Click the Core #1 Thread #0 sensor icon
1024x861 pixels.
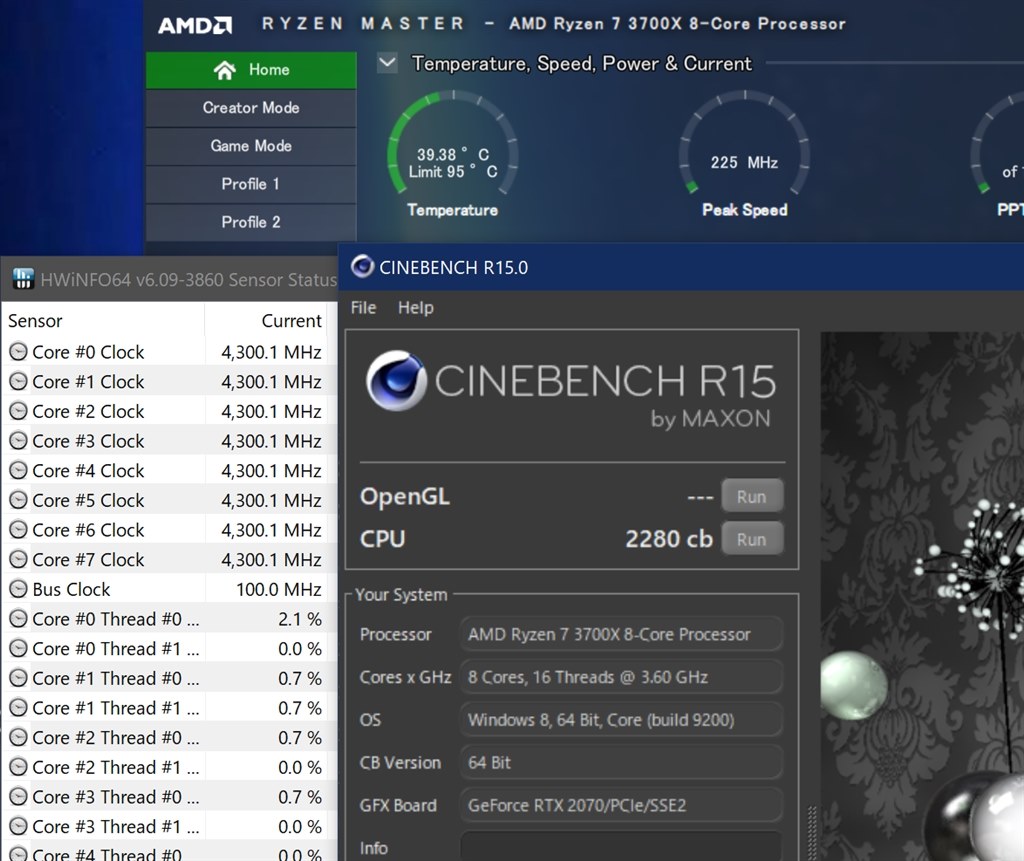tap(18, 678)
